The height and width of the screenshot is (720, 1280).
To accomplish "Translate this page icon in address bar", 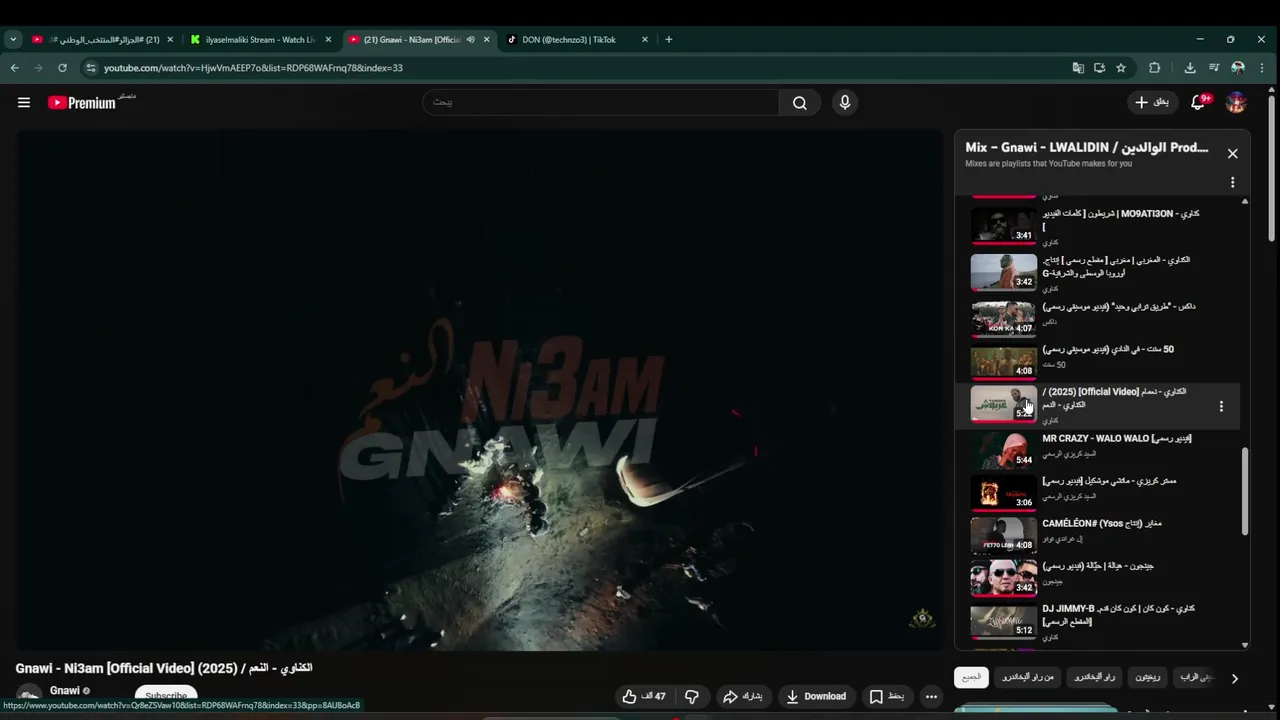I will pyautogui.click(x=1078, y=68).
